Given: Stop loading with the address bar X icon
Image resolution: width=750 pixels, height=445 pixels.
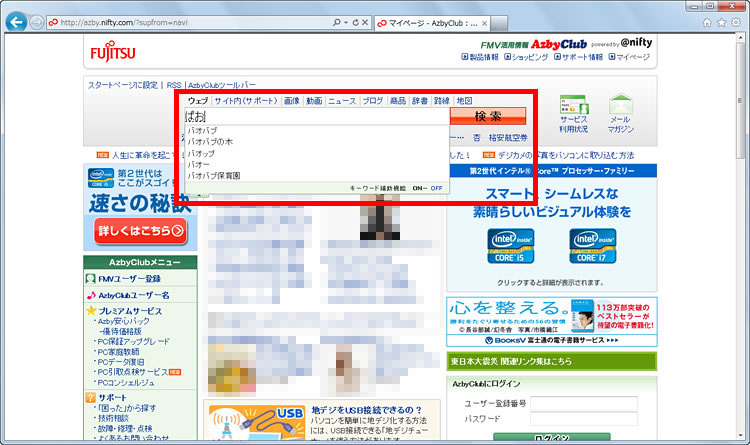Looking at the screenshot, I should click(x=364, y=22).
